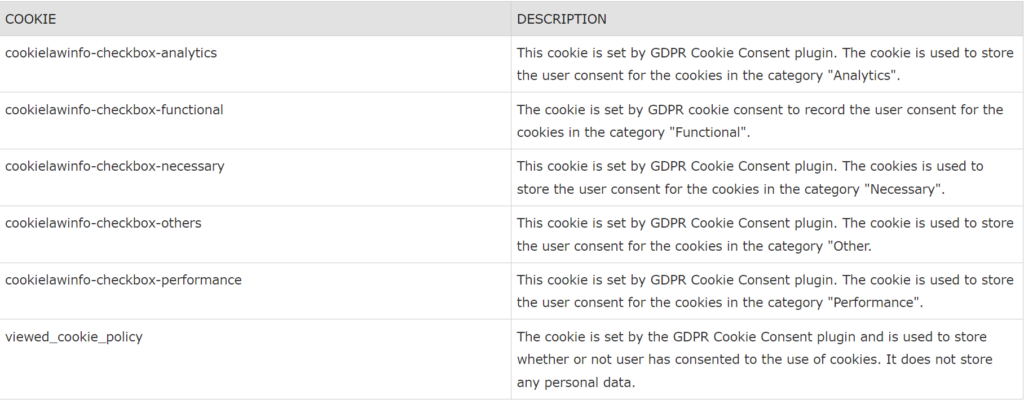Click "any personal data." text line
Screen dimensions: 1024x400
coord(576,382)
